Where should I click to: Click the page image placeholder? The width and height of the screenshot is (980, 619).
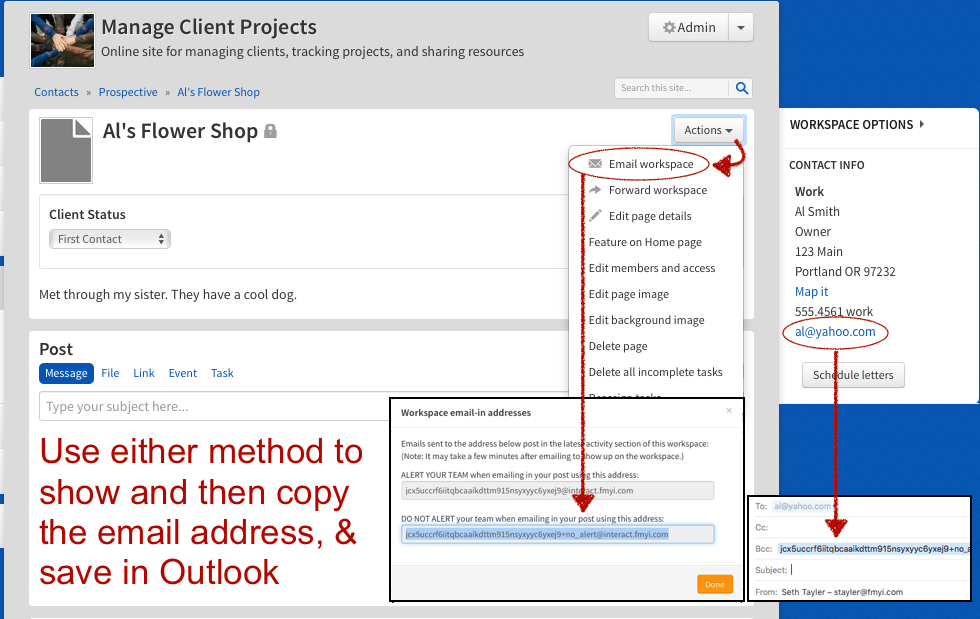point(66,150)
